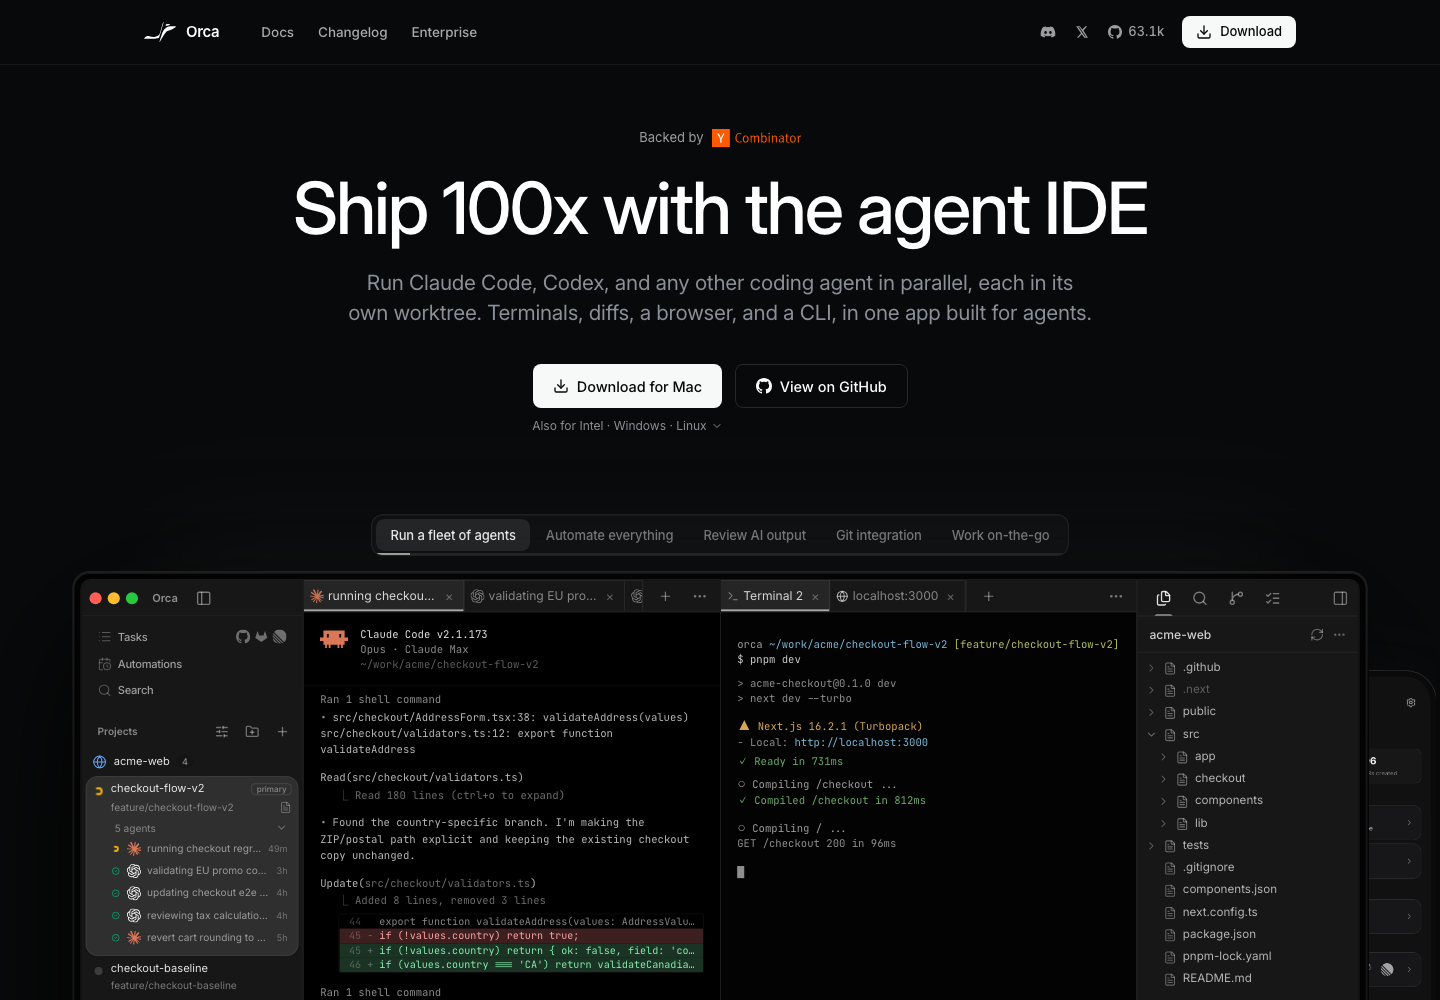Click View on GitHub button
The image size is (1440, 1000).
point(821,386)
